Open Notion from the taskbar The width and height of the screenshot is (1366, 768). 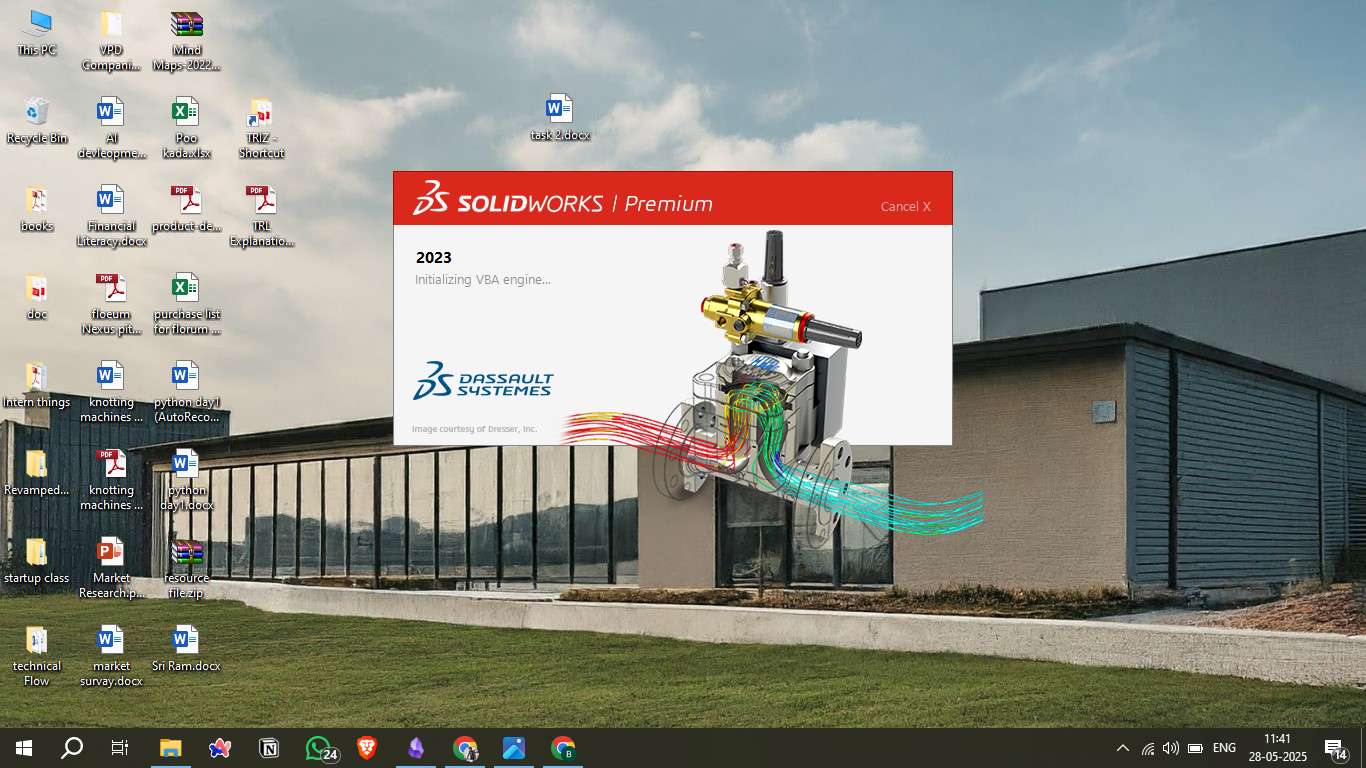(269, 748)
